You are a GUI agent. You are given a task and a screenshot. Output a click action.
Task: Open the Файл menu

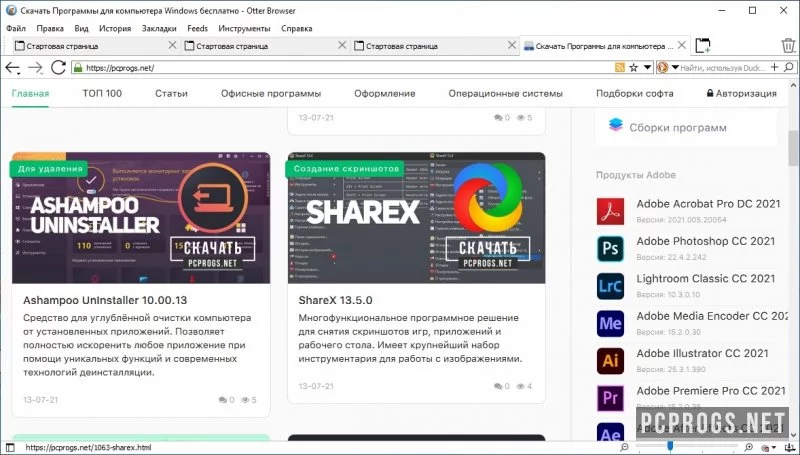pyautogui.click(x=16, y=28)
